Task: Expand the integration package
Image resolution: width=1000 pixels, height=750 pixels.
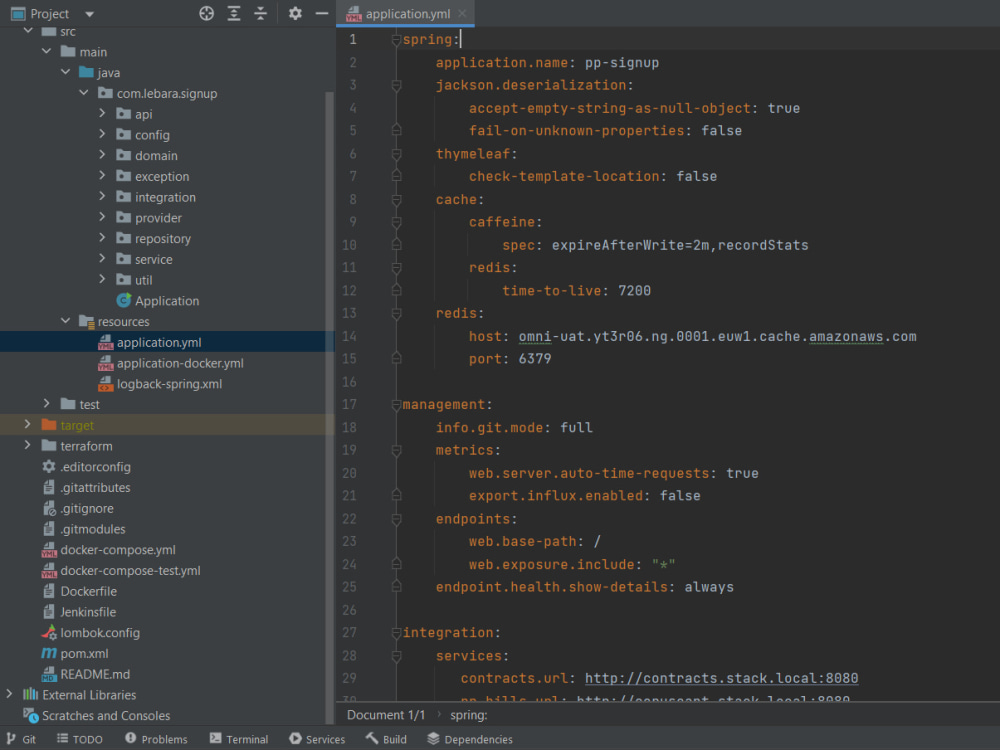Action: pos(102,196)
